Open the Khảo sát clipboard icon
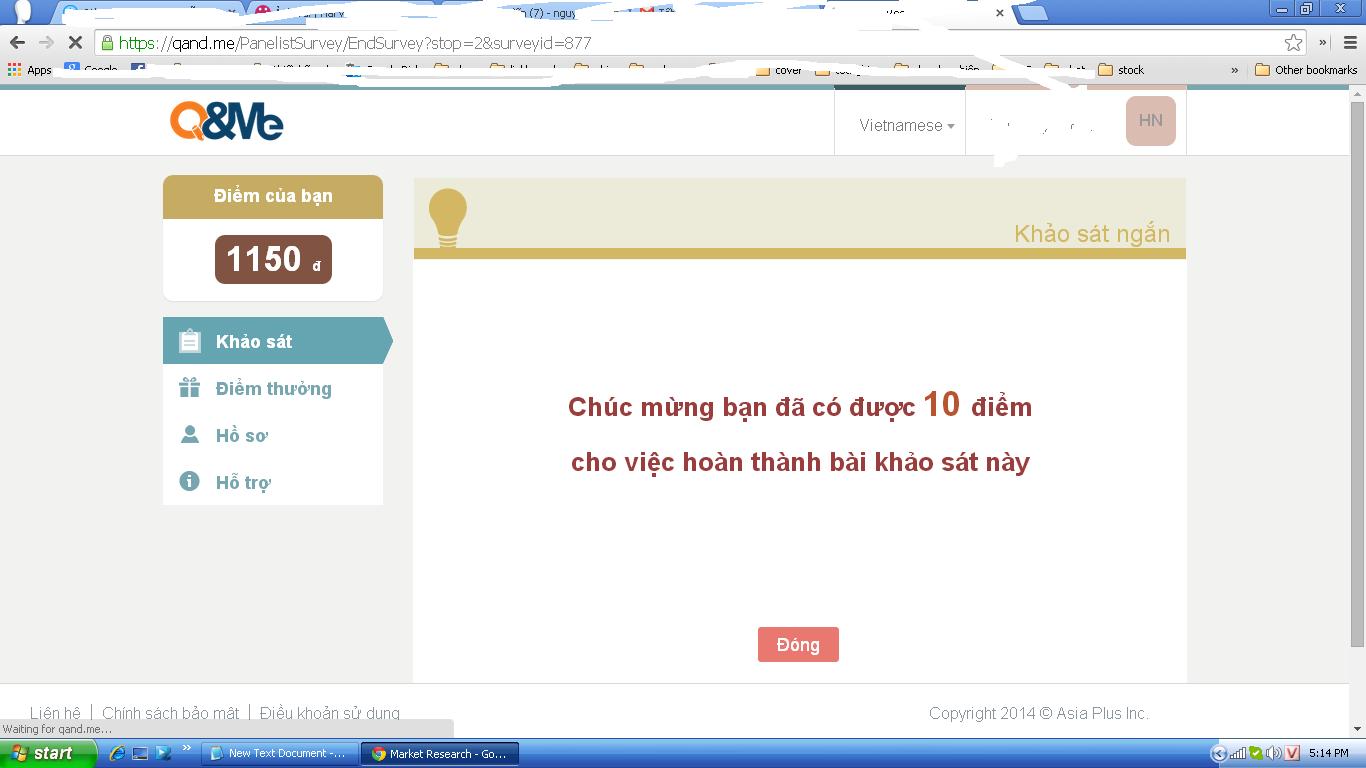The width and height of the screenshot is (1366, 768). click(189, 341)
